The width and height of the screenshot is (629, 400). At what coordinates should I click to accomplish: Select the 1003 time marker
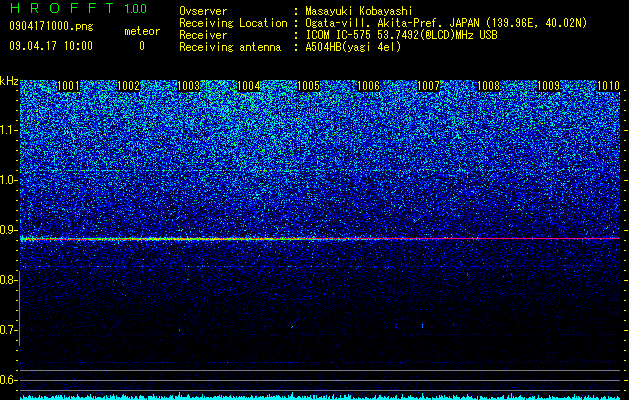tap(189, 86)
